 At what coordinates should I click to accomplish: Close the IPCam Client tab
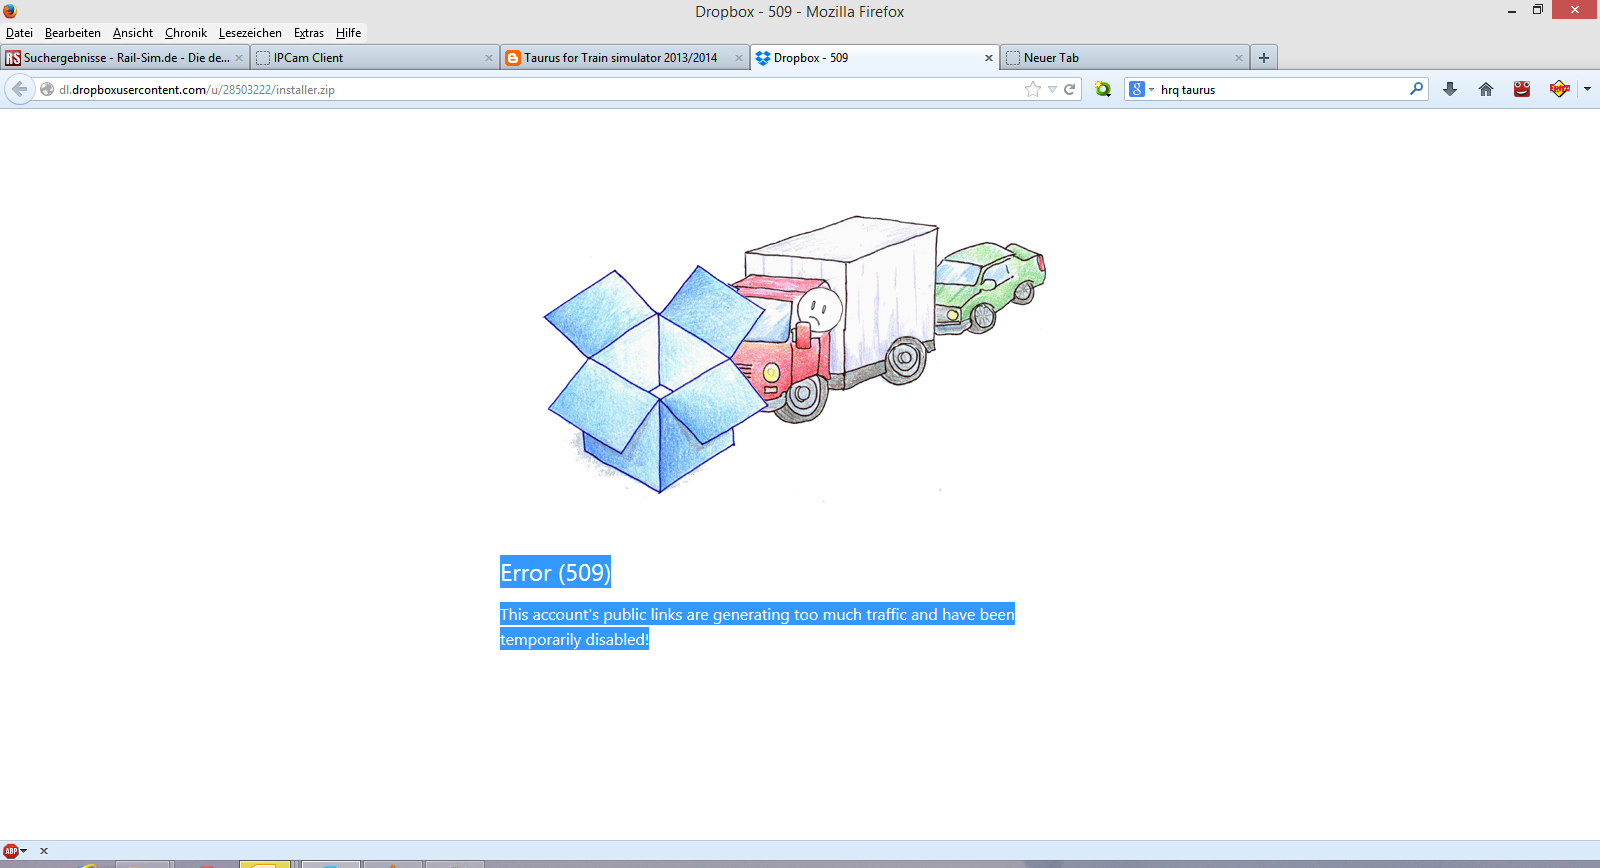[489, 58]
